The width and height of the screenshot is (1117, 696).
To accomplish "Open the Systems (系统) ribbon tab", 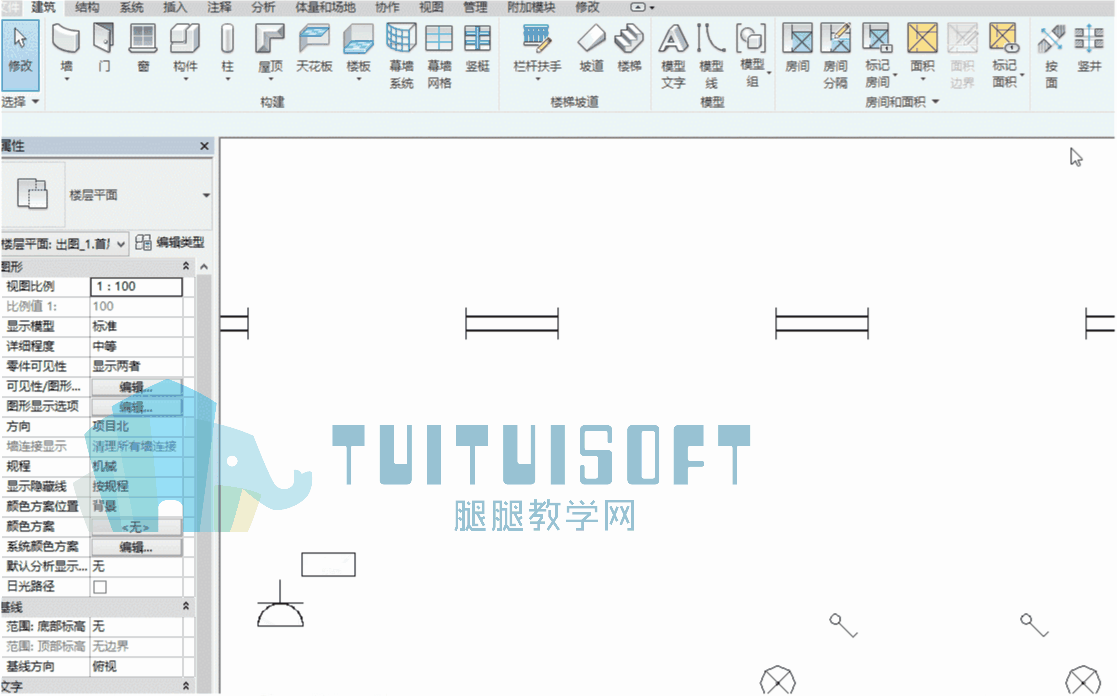I will [x=131, y=7].
